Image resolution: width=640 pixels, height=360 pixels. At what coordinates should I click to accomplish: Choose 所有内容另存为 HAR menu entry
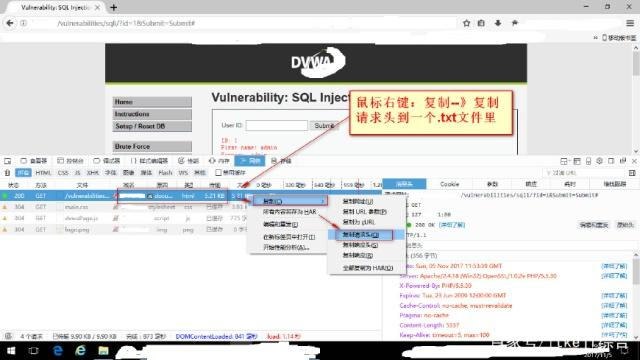(x=289, y=212)
